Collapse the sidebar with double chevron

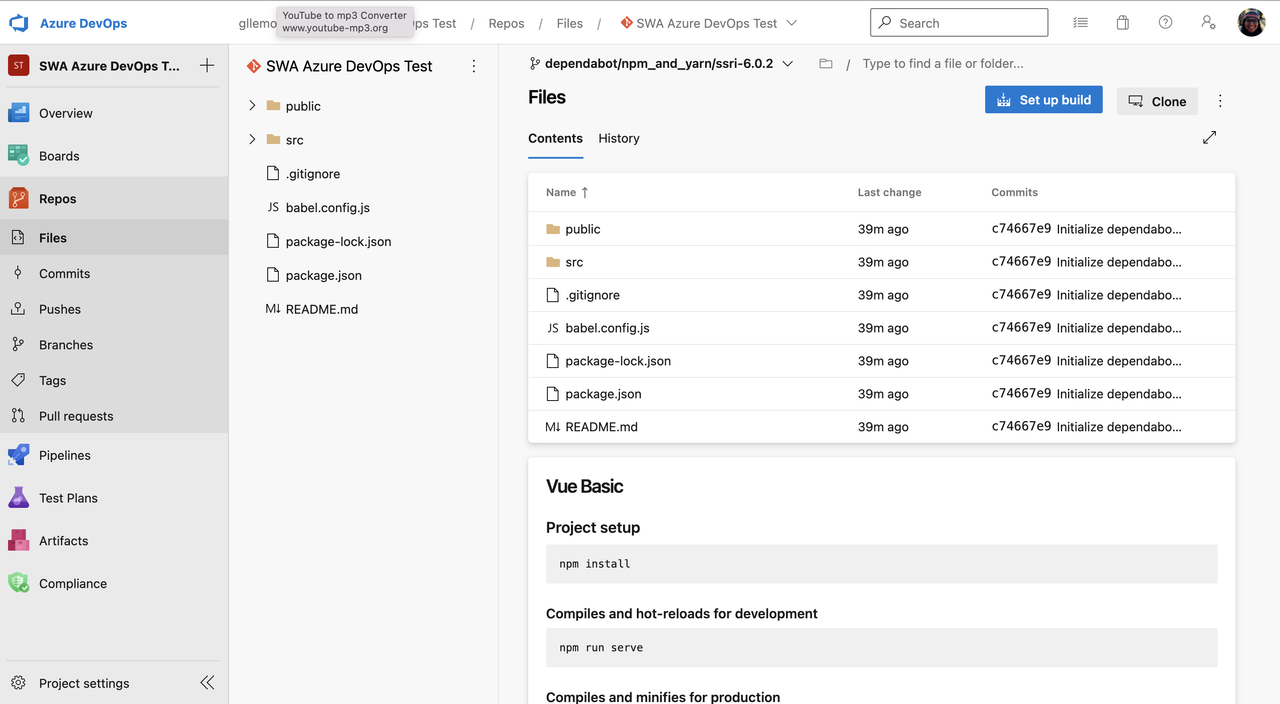[207, 683]
